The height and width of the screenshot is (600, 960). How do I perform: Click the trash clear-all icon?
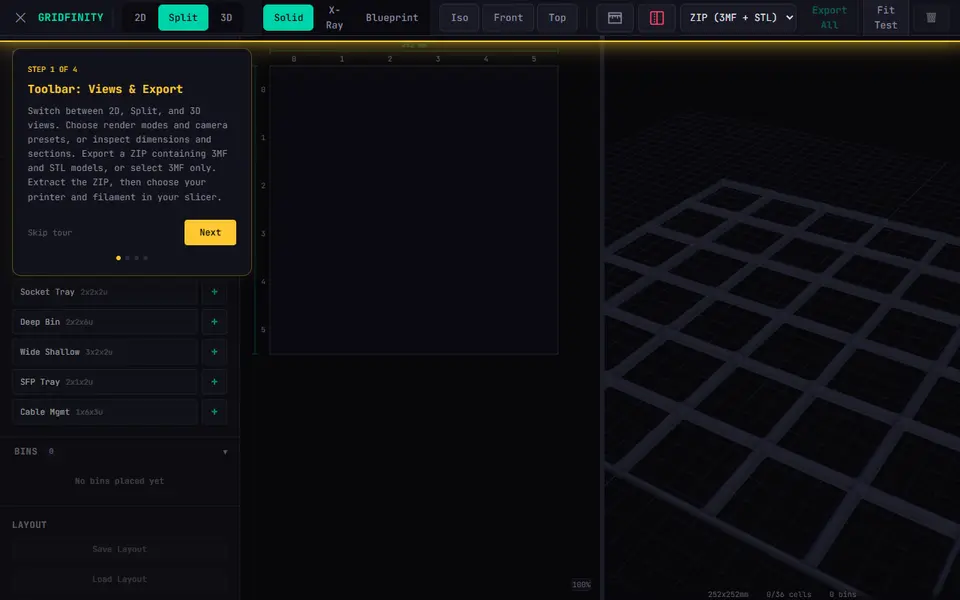coord(931,18)
